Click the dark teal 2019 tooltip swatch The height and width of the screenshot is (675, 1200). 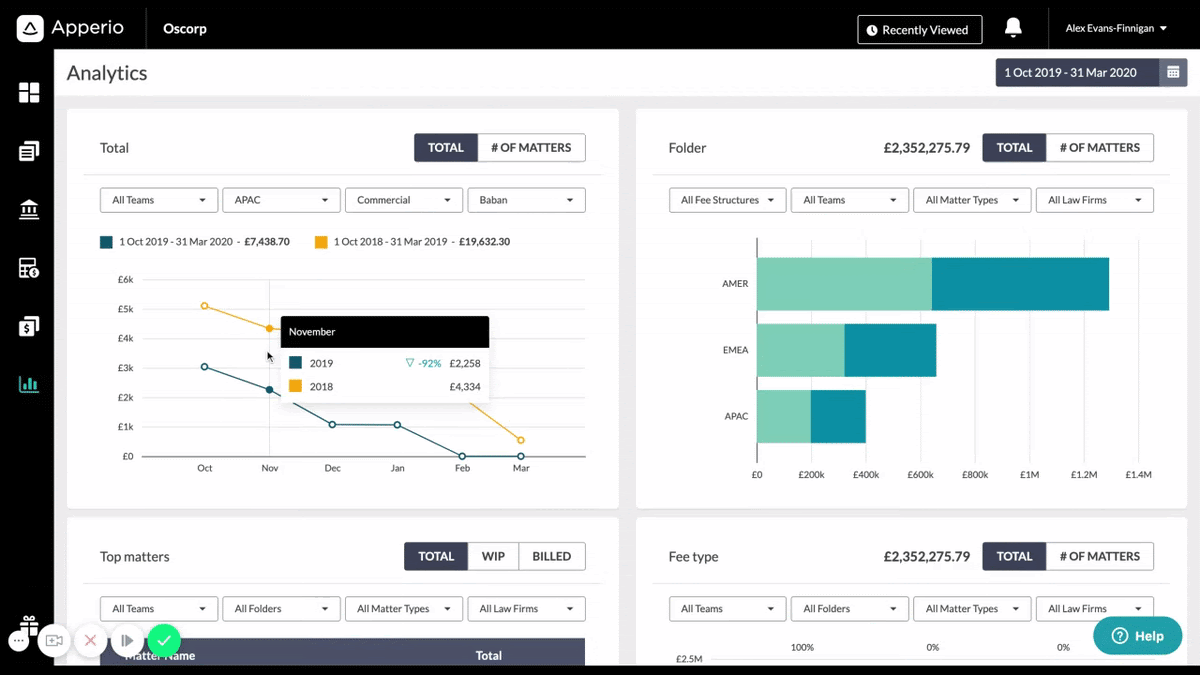[295, 363]
